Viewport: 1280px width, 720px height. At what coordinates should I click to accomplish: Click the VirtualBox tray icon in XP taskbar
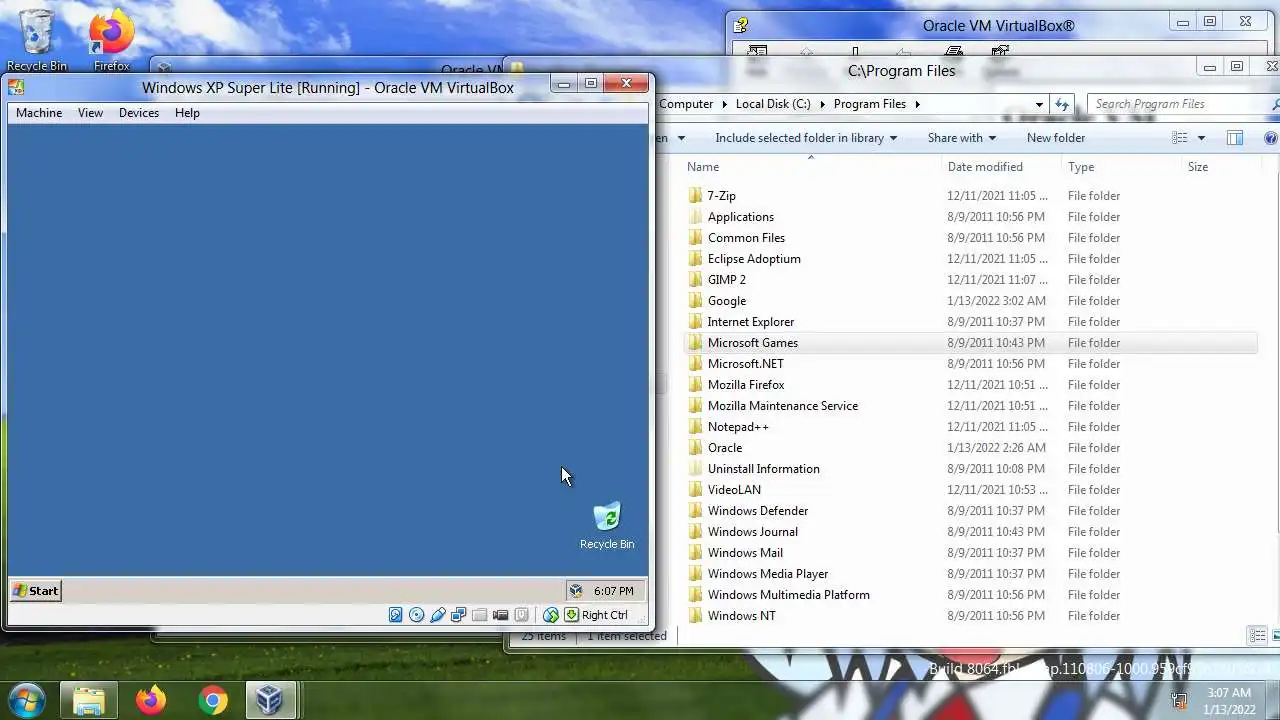pos(576,591)
